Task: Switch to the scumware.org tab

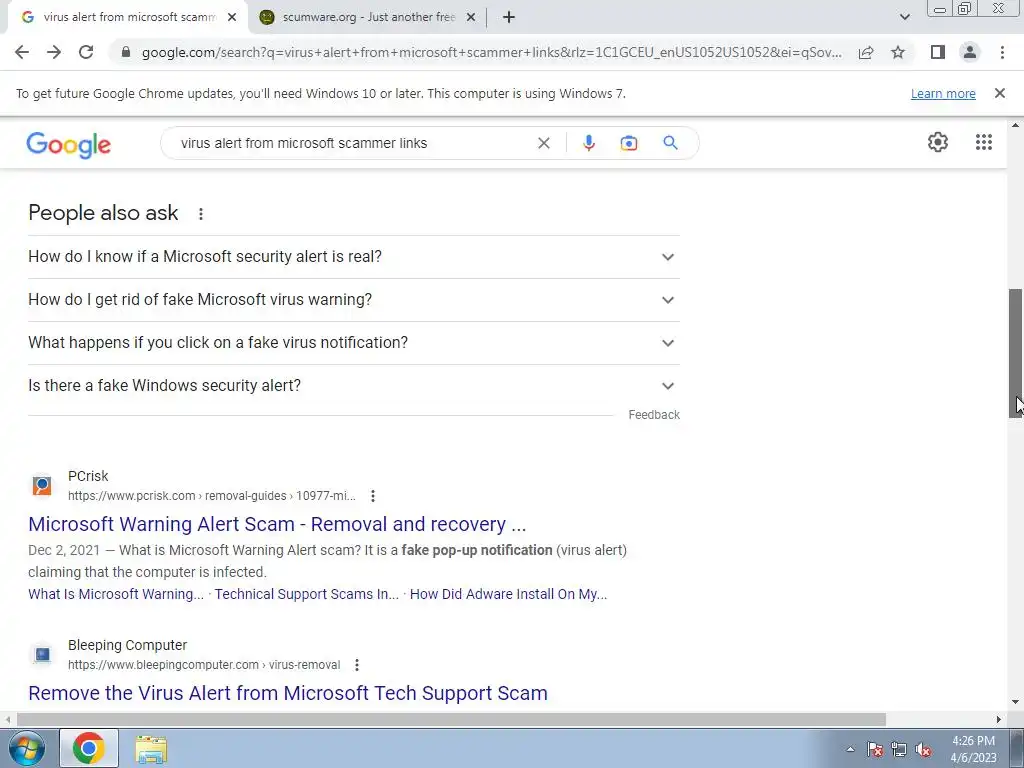Action: (368, 18)
